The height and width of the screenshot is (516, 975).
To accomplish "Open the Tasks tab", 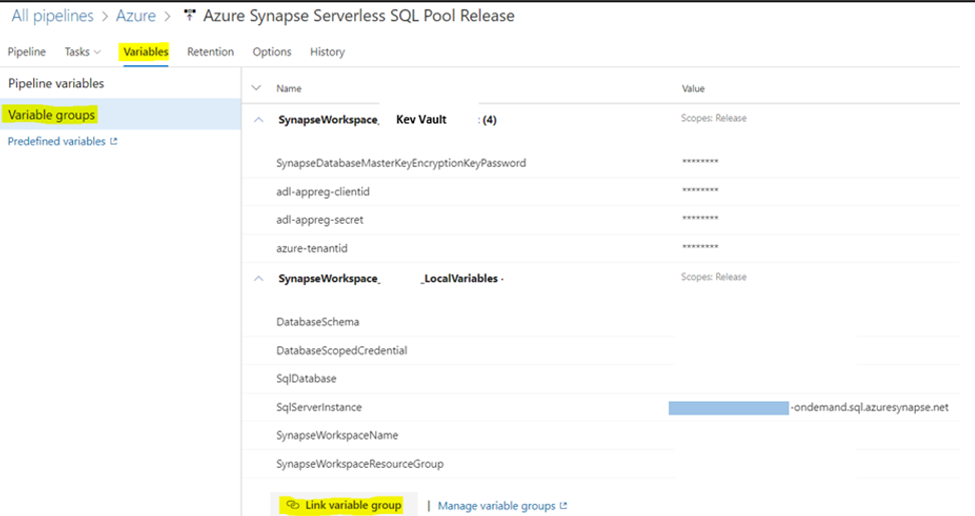I will pyautogui.click(x=77, y=52).
